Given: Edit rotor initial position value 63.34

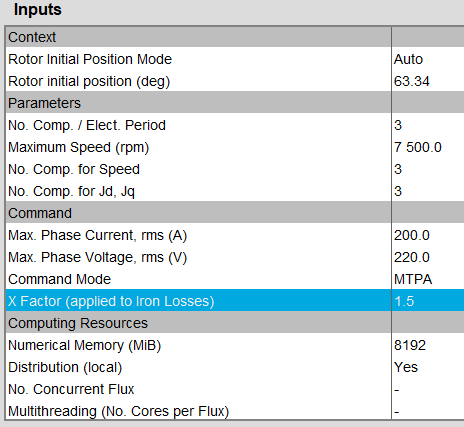Looking at the screenshot, I should (428, 81).
